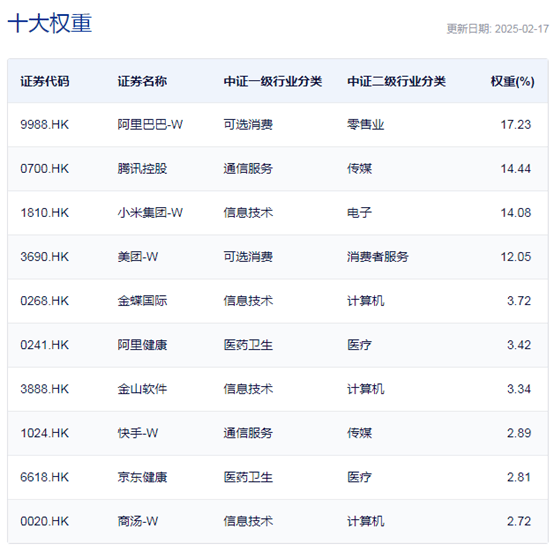
Task: Click the 零售业 industry cell
Action: click(x=365, y=125)
